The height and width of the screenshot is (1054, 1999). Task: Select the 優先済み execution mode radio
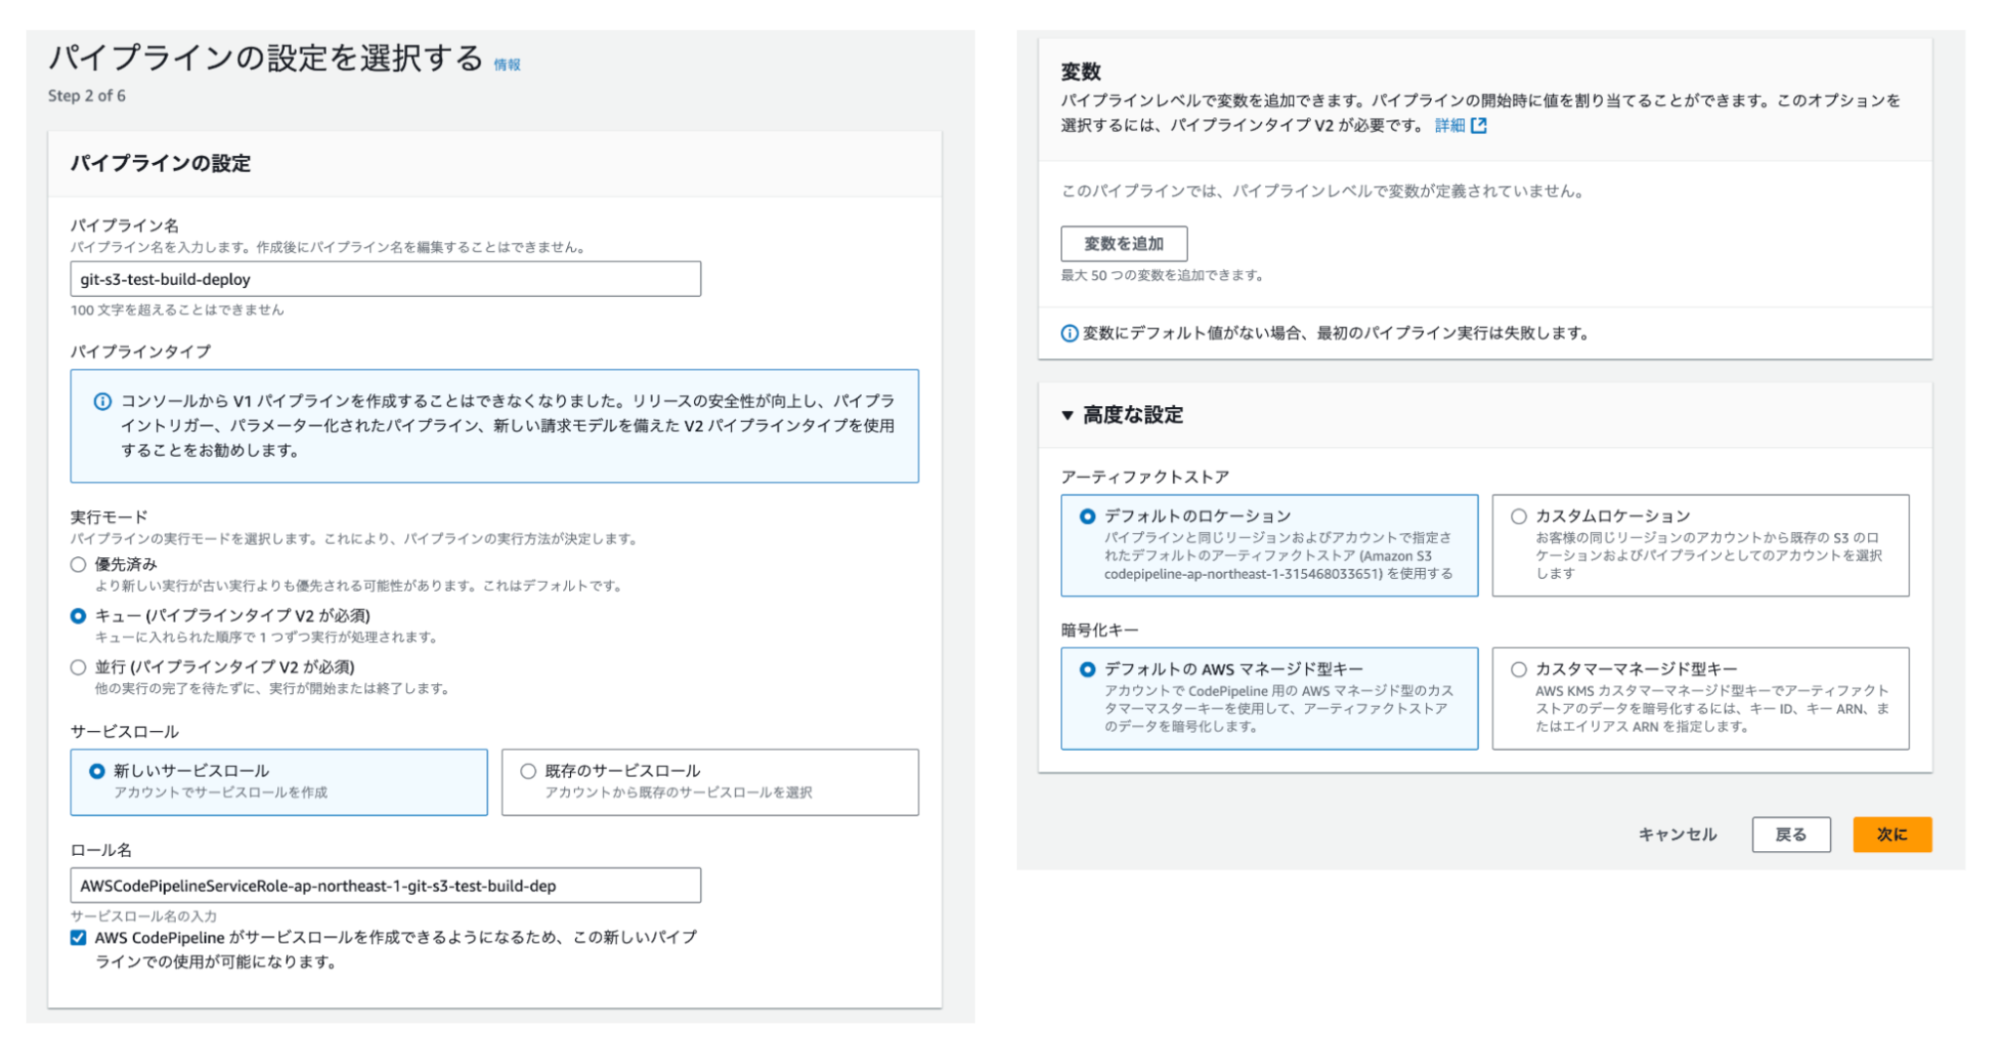(x=78, y=565)
